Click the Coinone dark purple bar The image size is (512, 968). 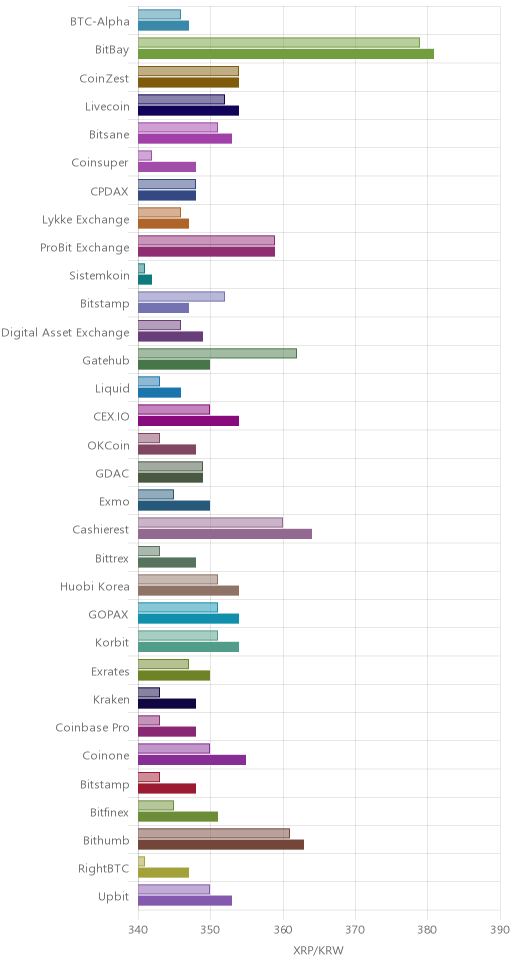(191, 760)
